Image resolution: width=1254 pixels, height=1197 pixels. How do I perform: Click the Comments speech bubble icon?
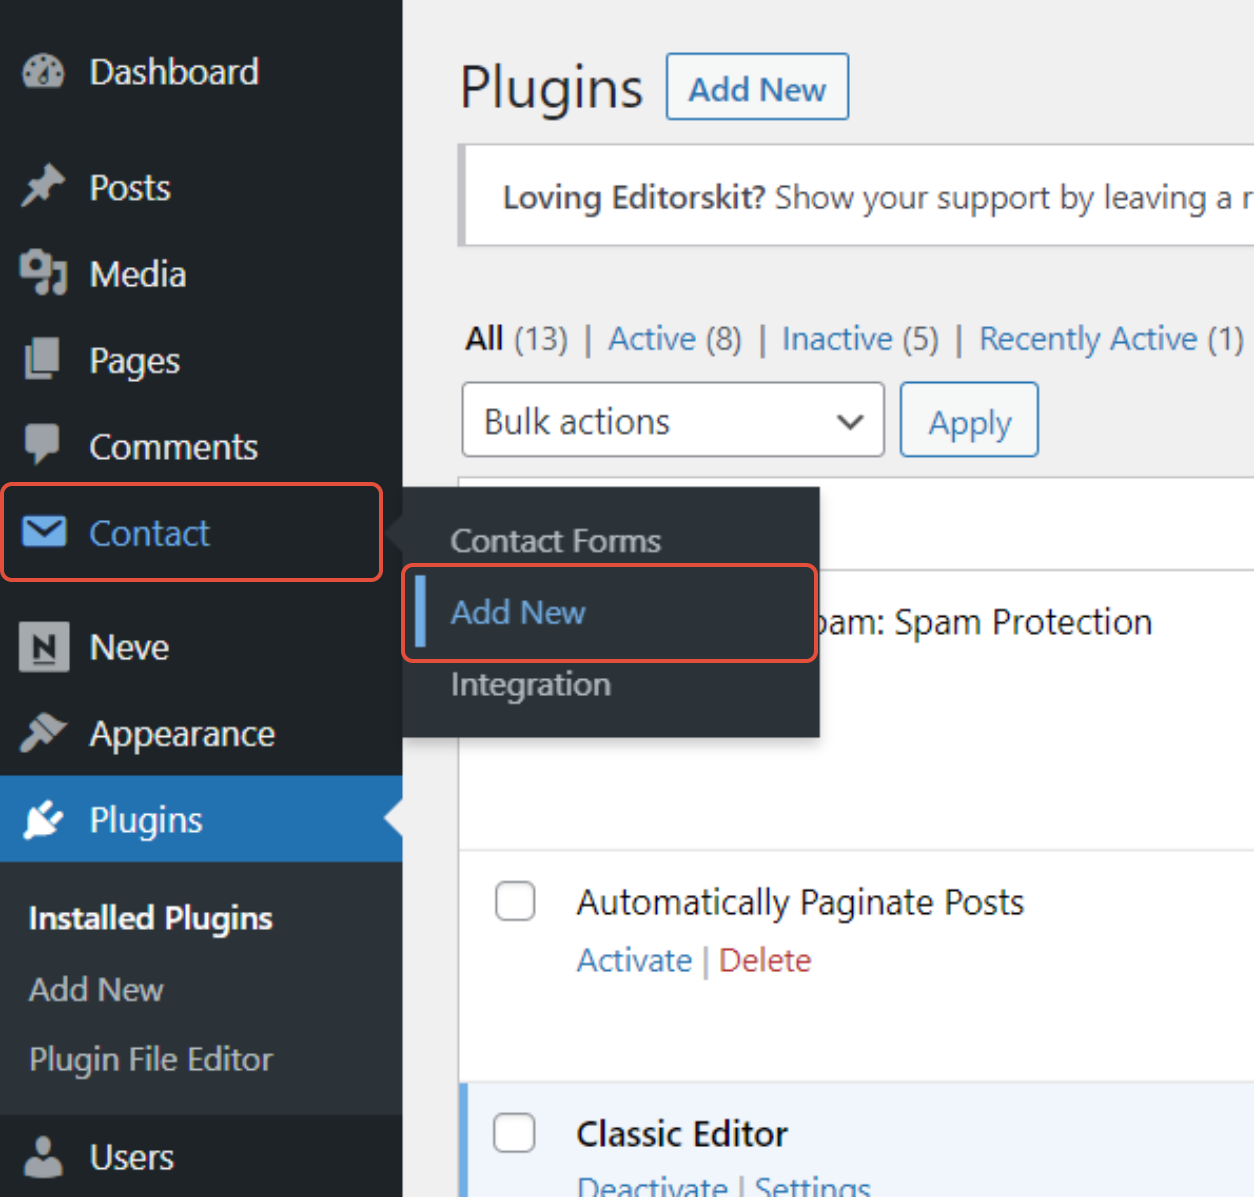coord(43,445)
